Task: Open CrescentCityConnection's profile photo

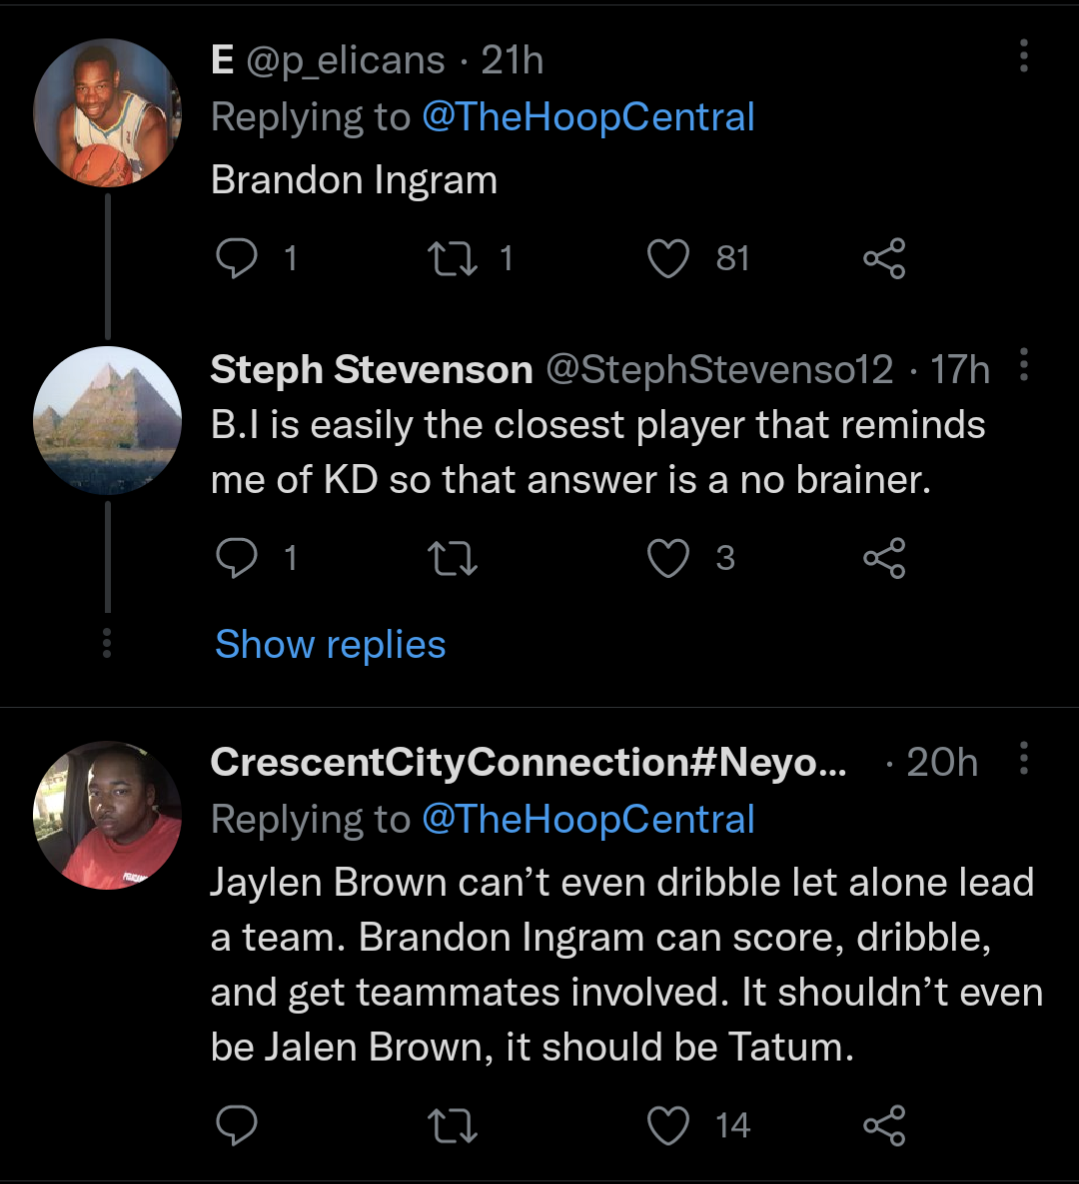Action: (x=107, y=815)
